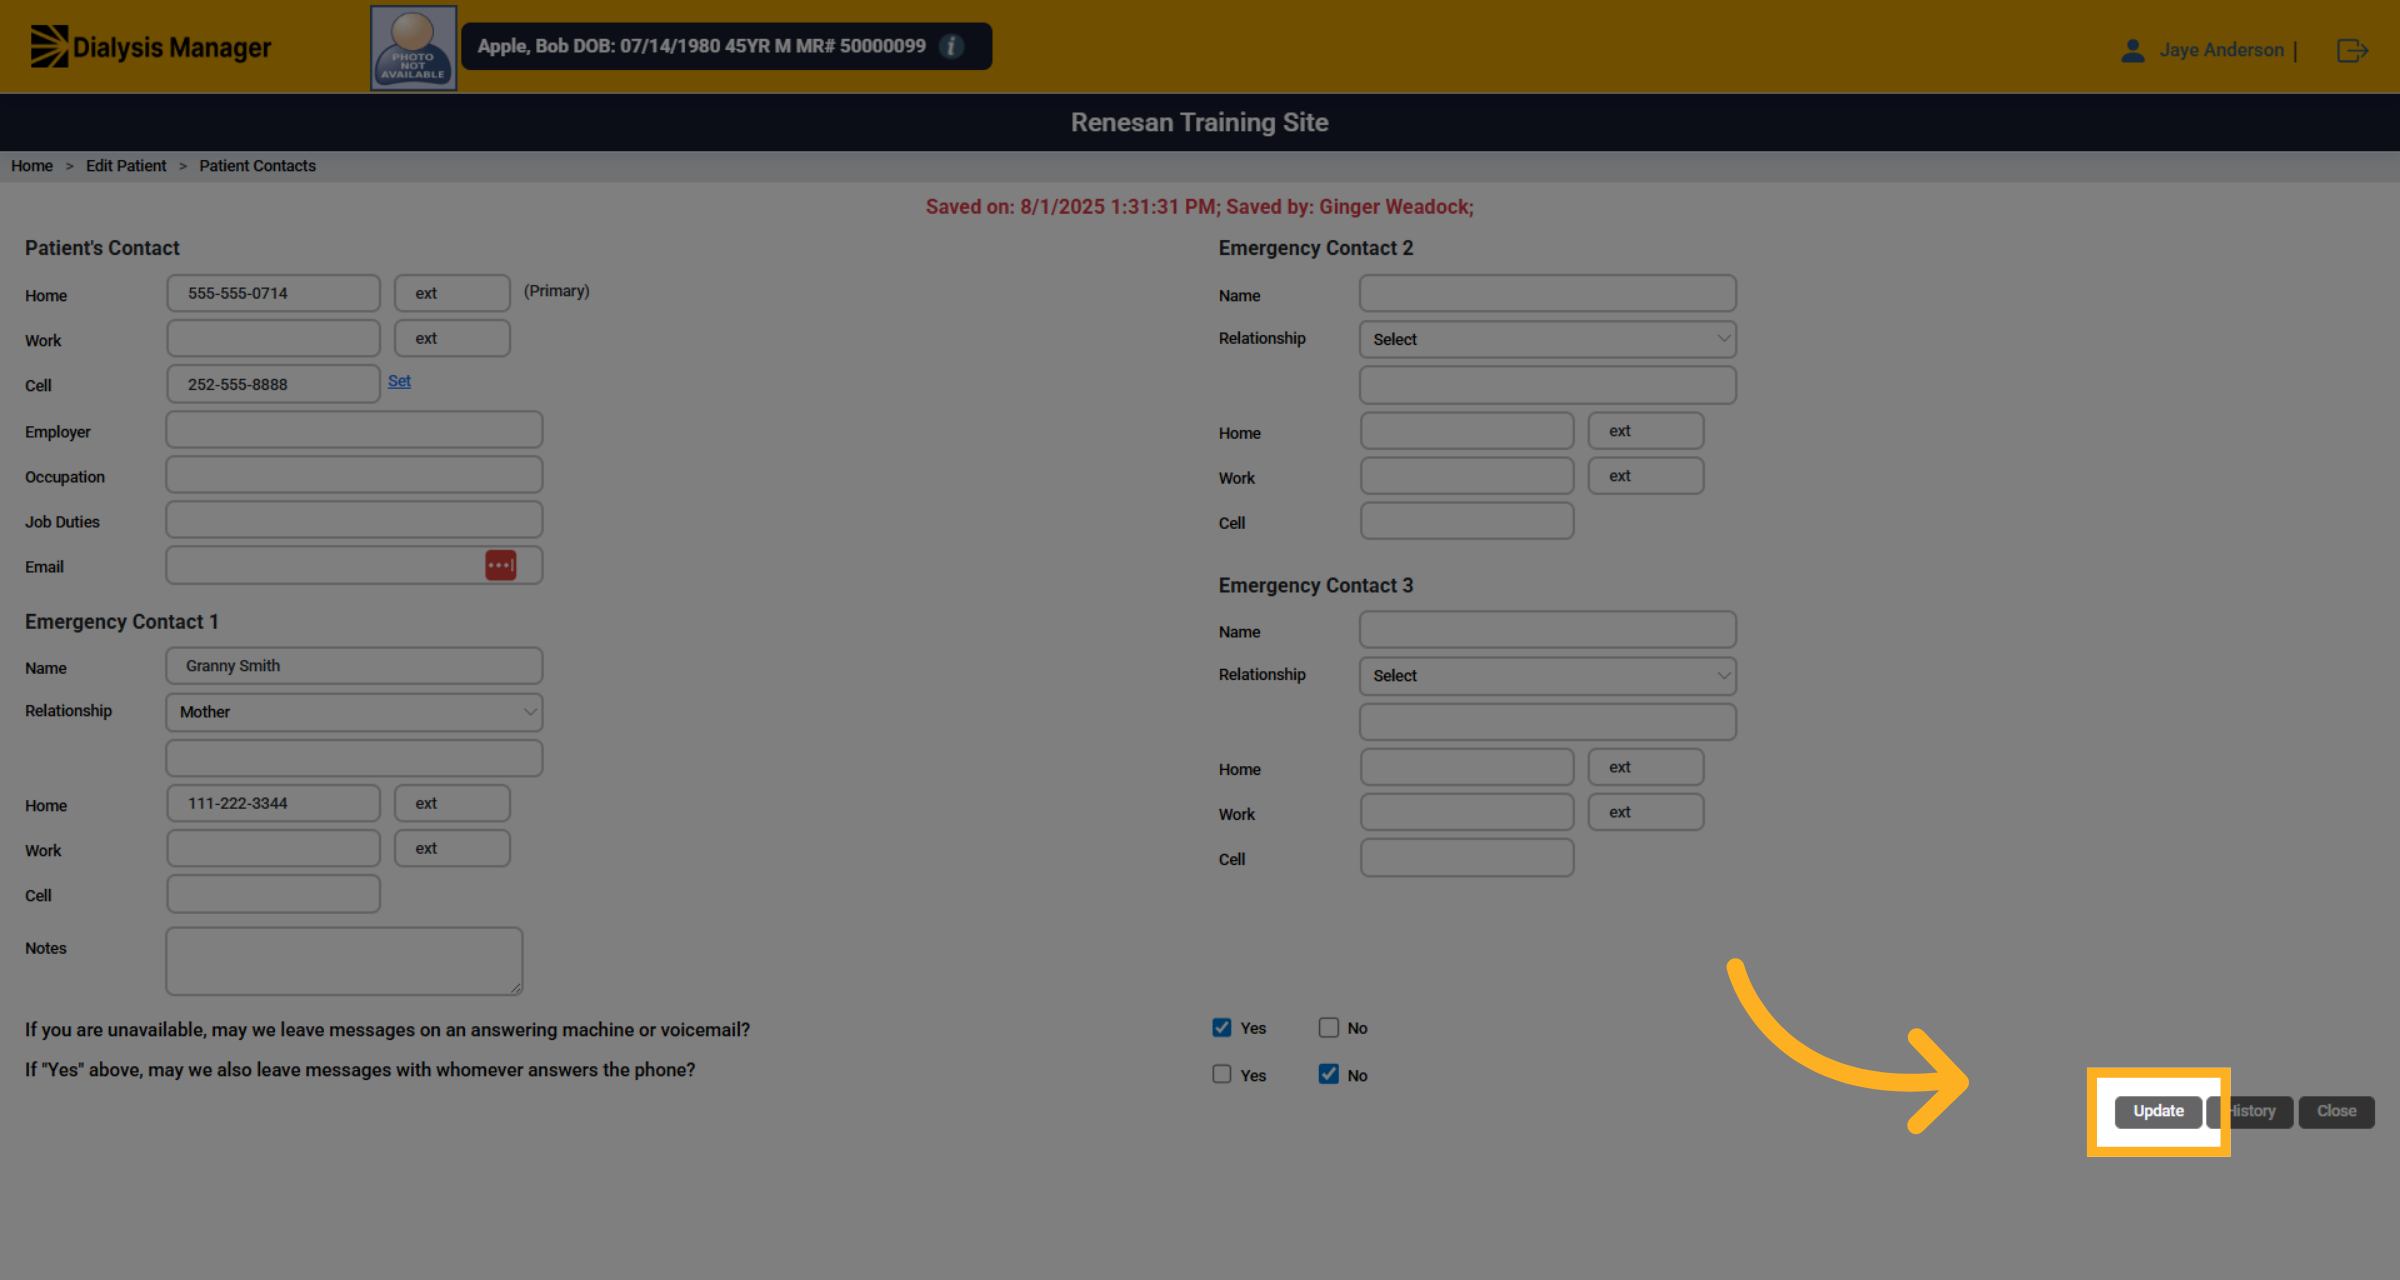Click patient's Work phone field

click(273, 338)
